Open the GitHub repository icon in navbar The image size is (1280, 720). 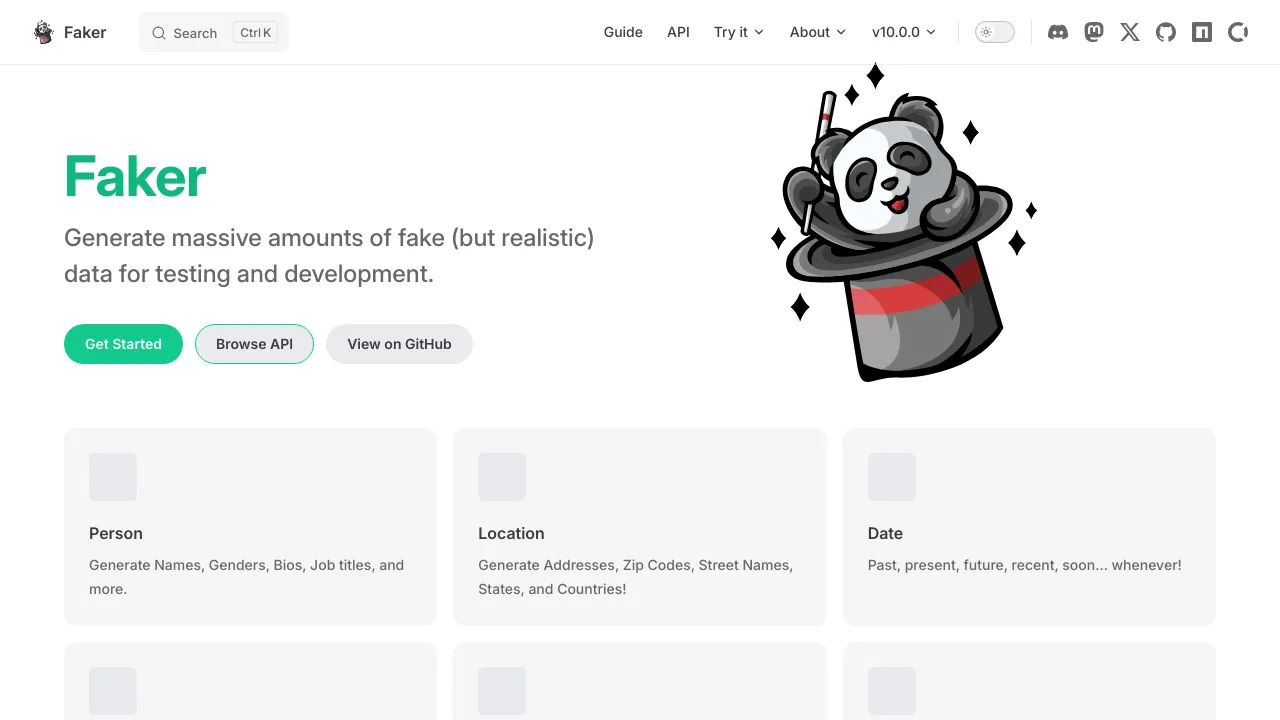point(1166,32)
